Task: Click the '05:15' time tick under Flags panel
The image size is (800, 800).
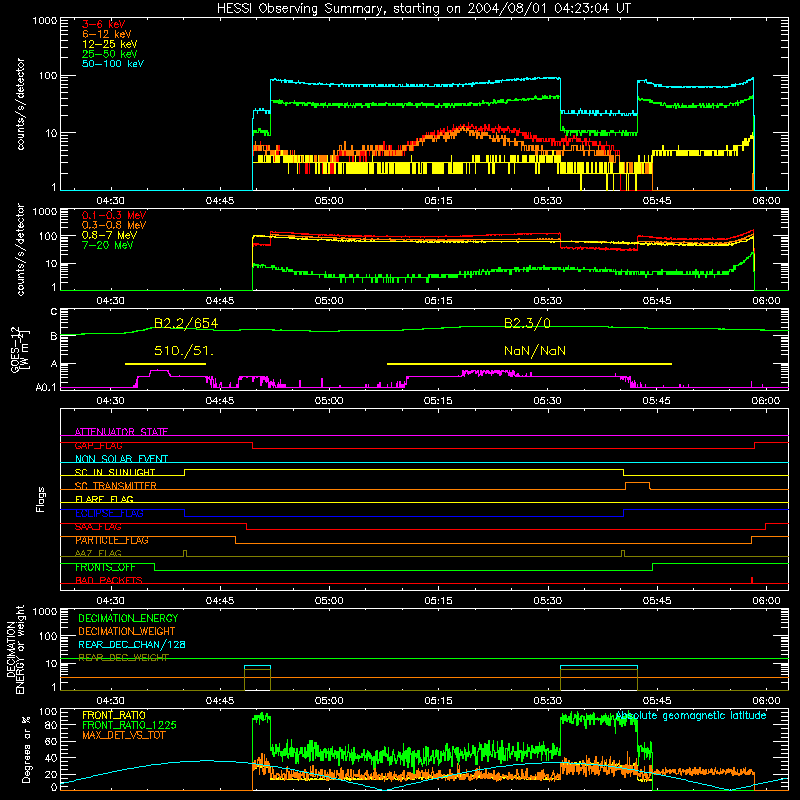Action: tap(438, 601)
